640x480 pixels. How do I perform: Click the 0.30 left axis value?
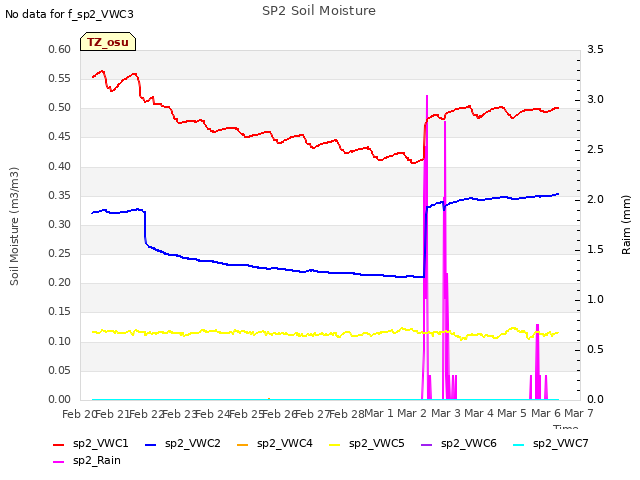coord(60,225)
